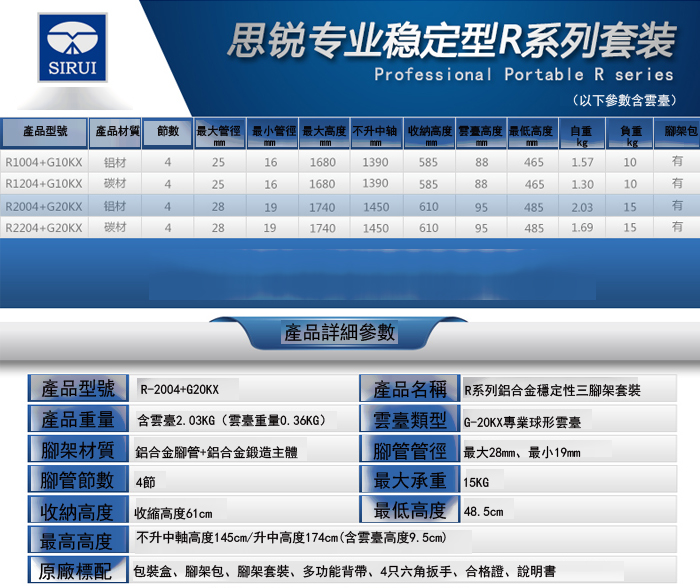Click 88 in the R1004+G10KX row

point(481,163)
